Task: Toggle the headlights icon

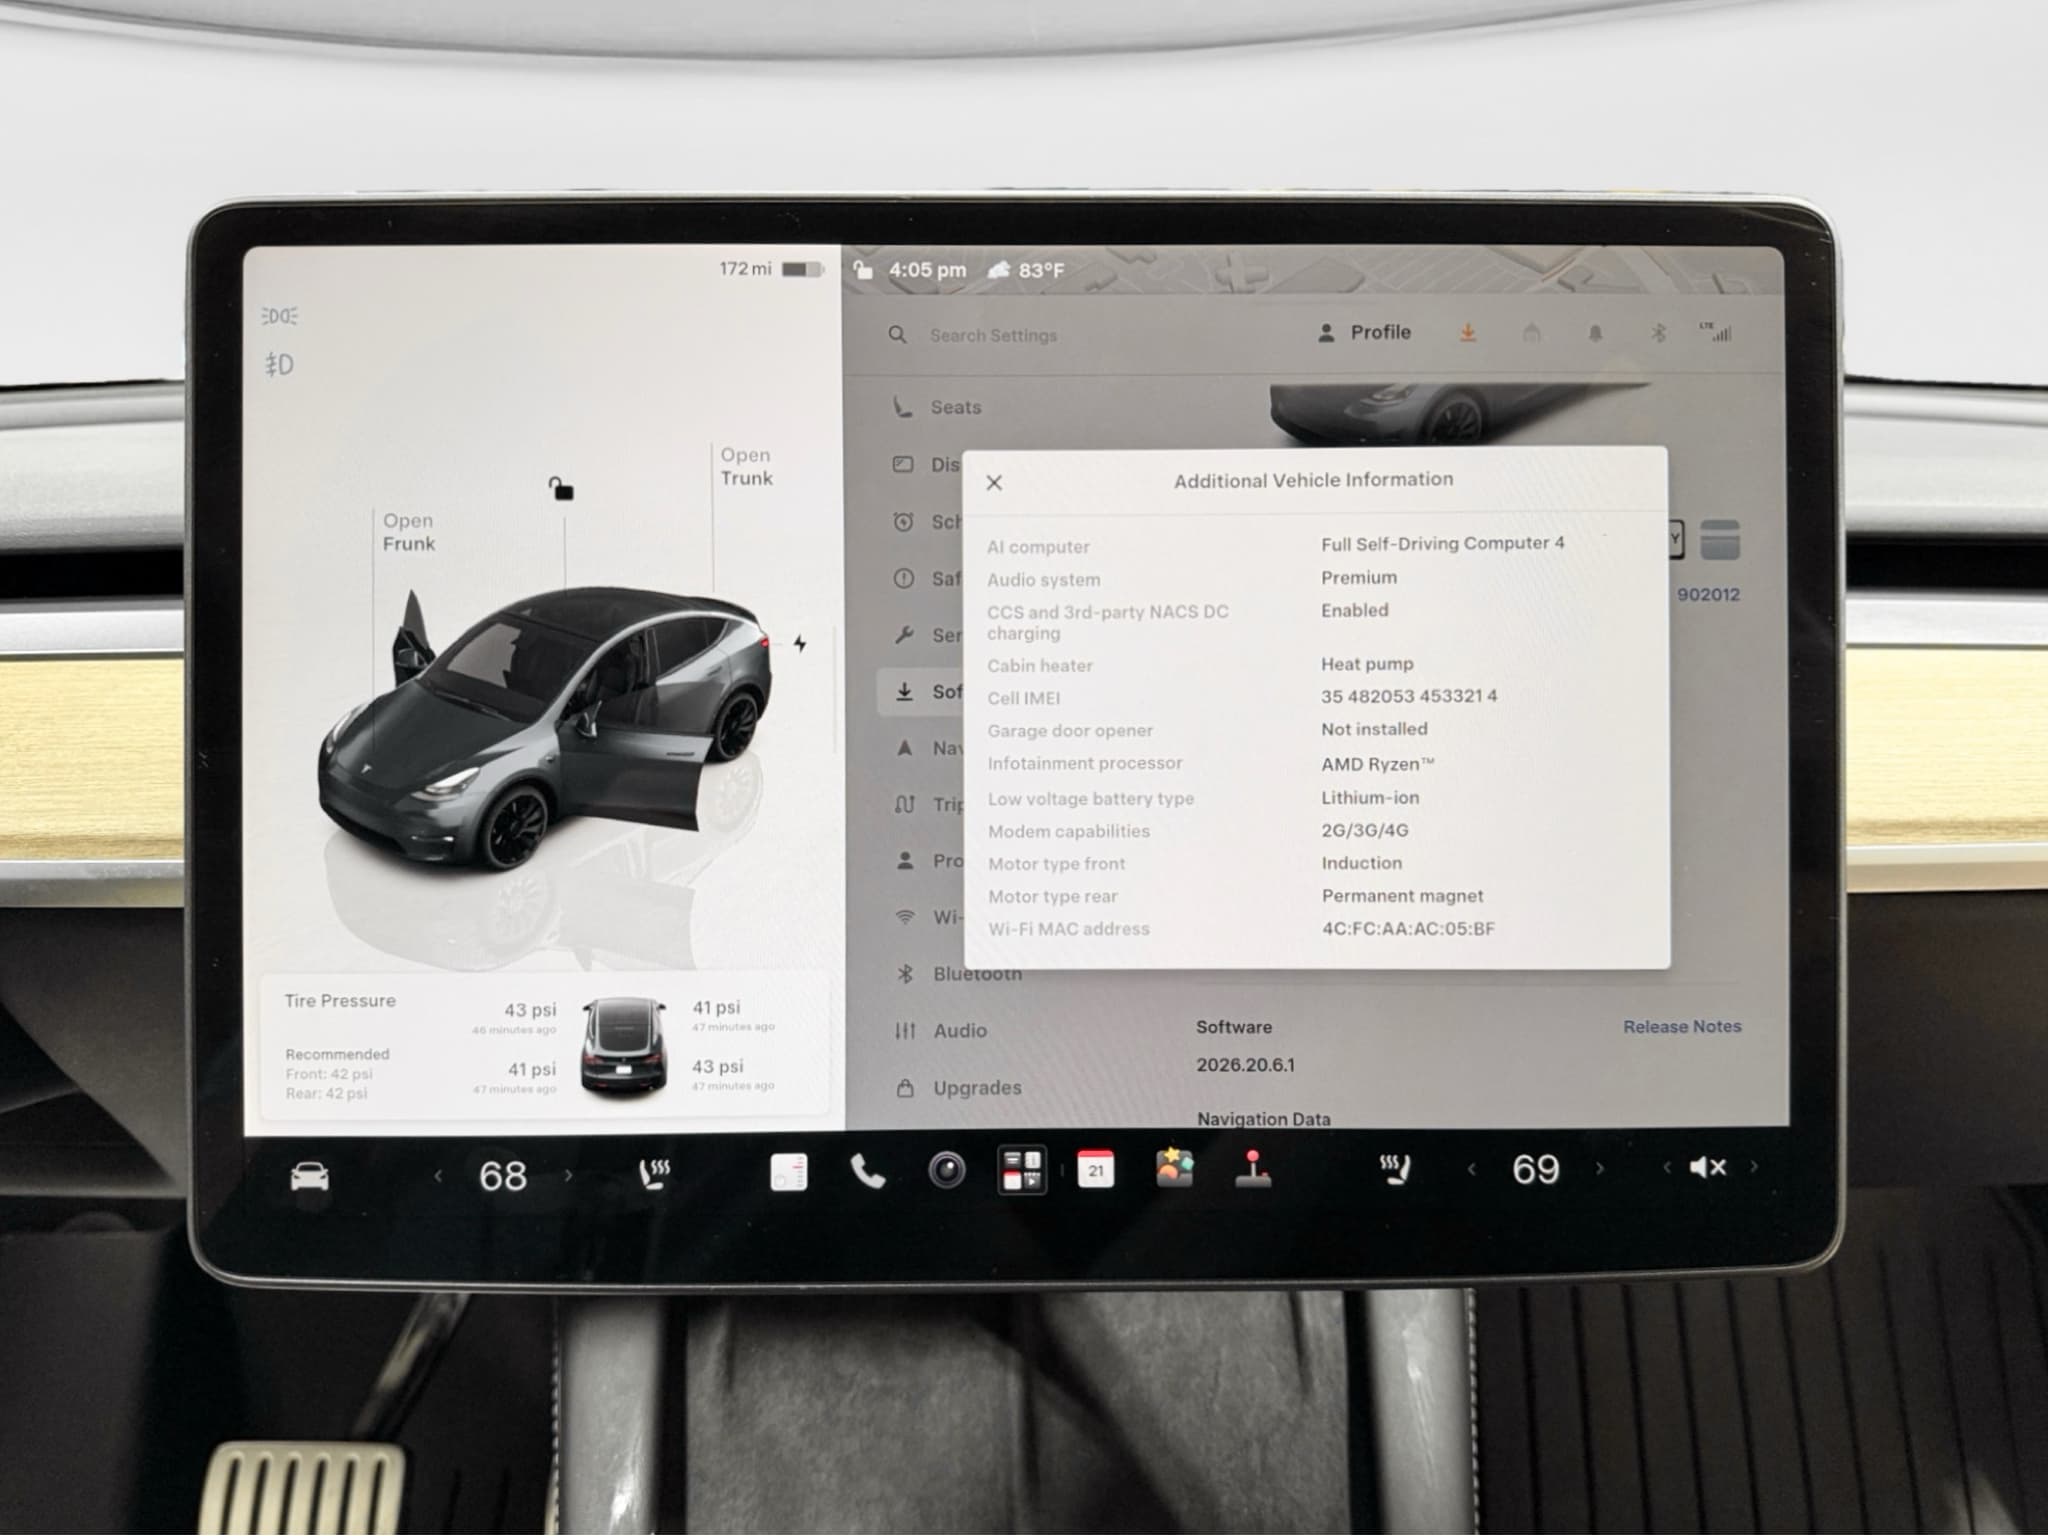Action: (279, 316)
